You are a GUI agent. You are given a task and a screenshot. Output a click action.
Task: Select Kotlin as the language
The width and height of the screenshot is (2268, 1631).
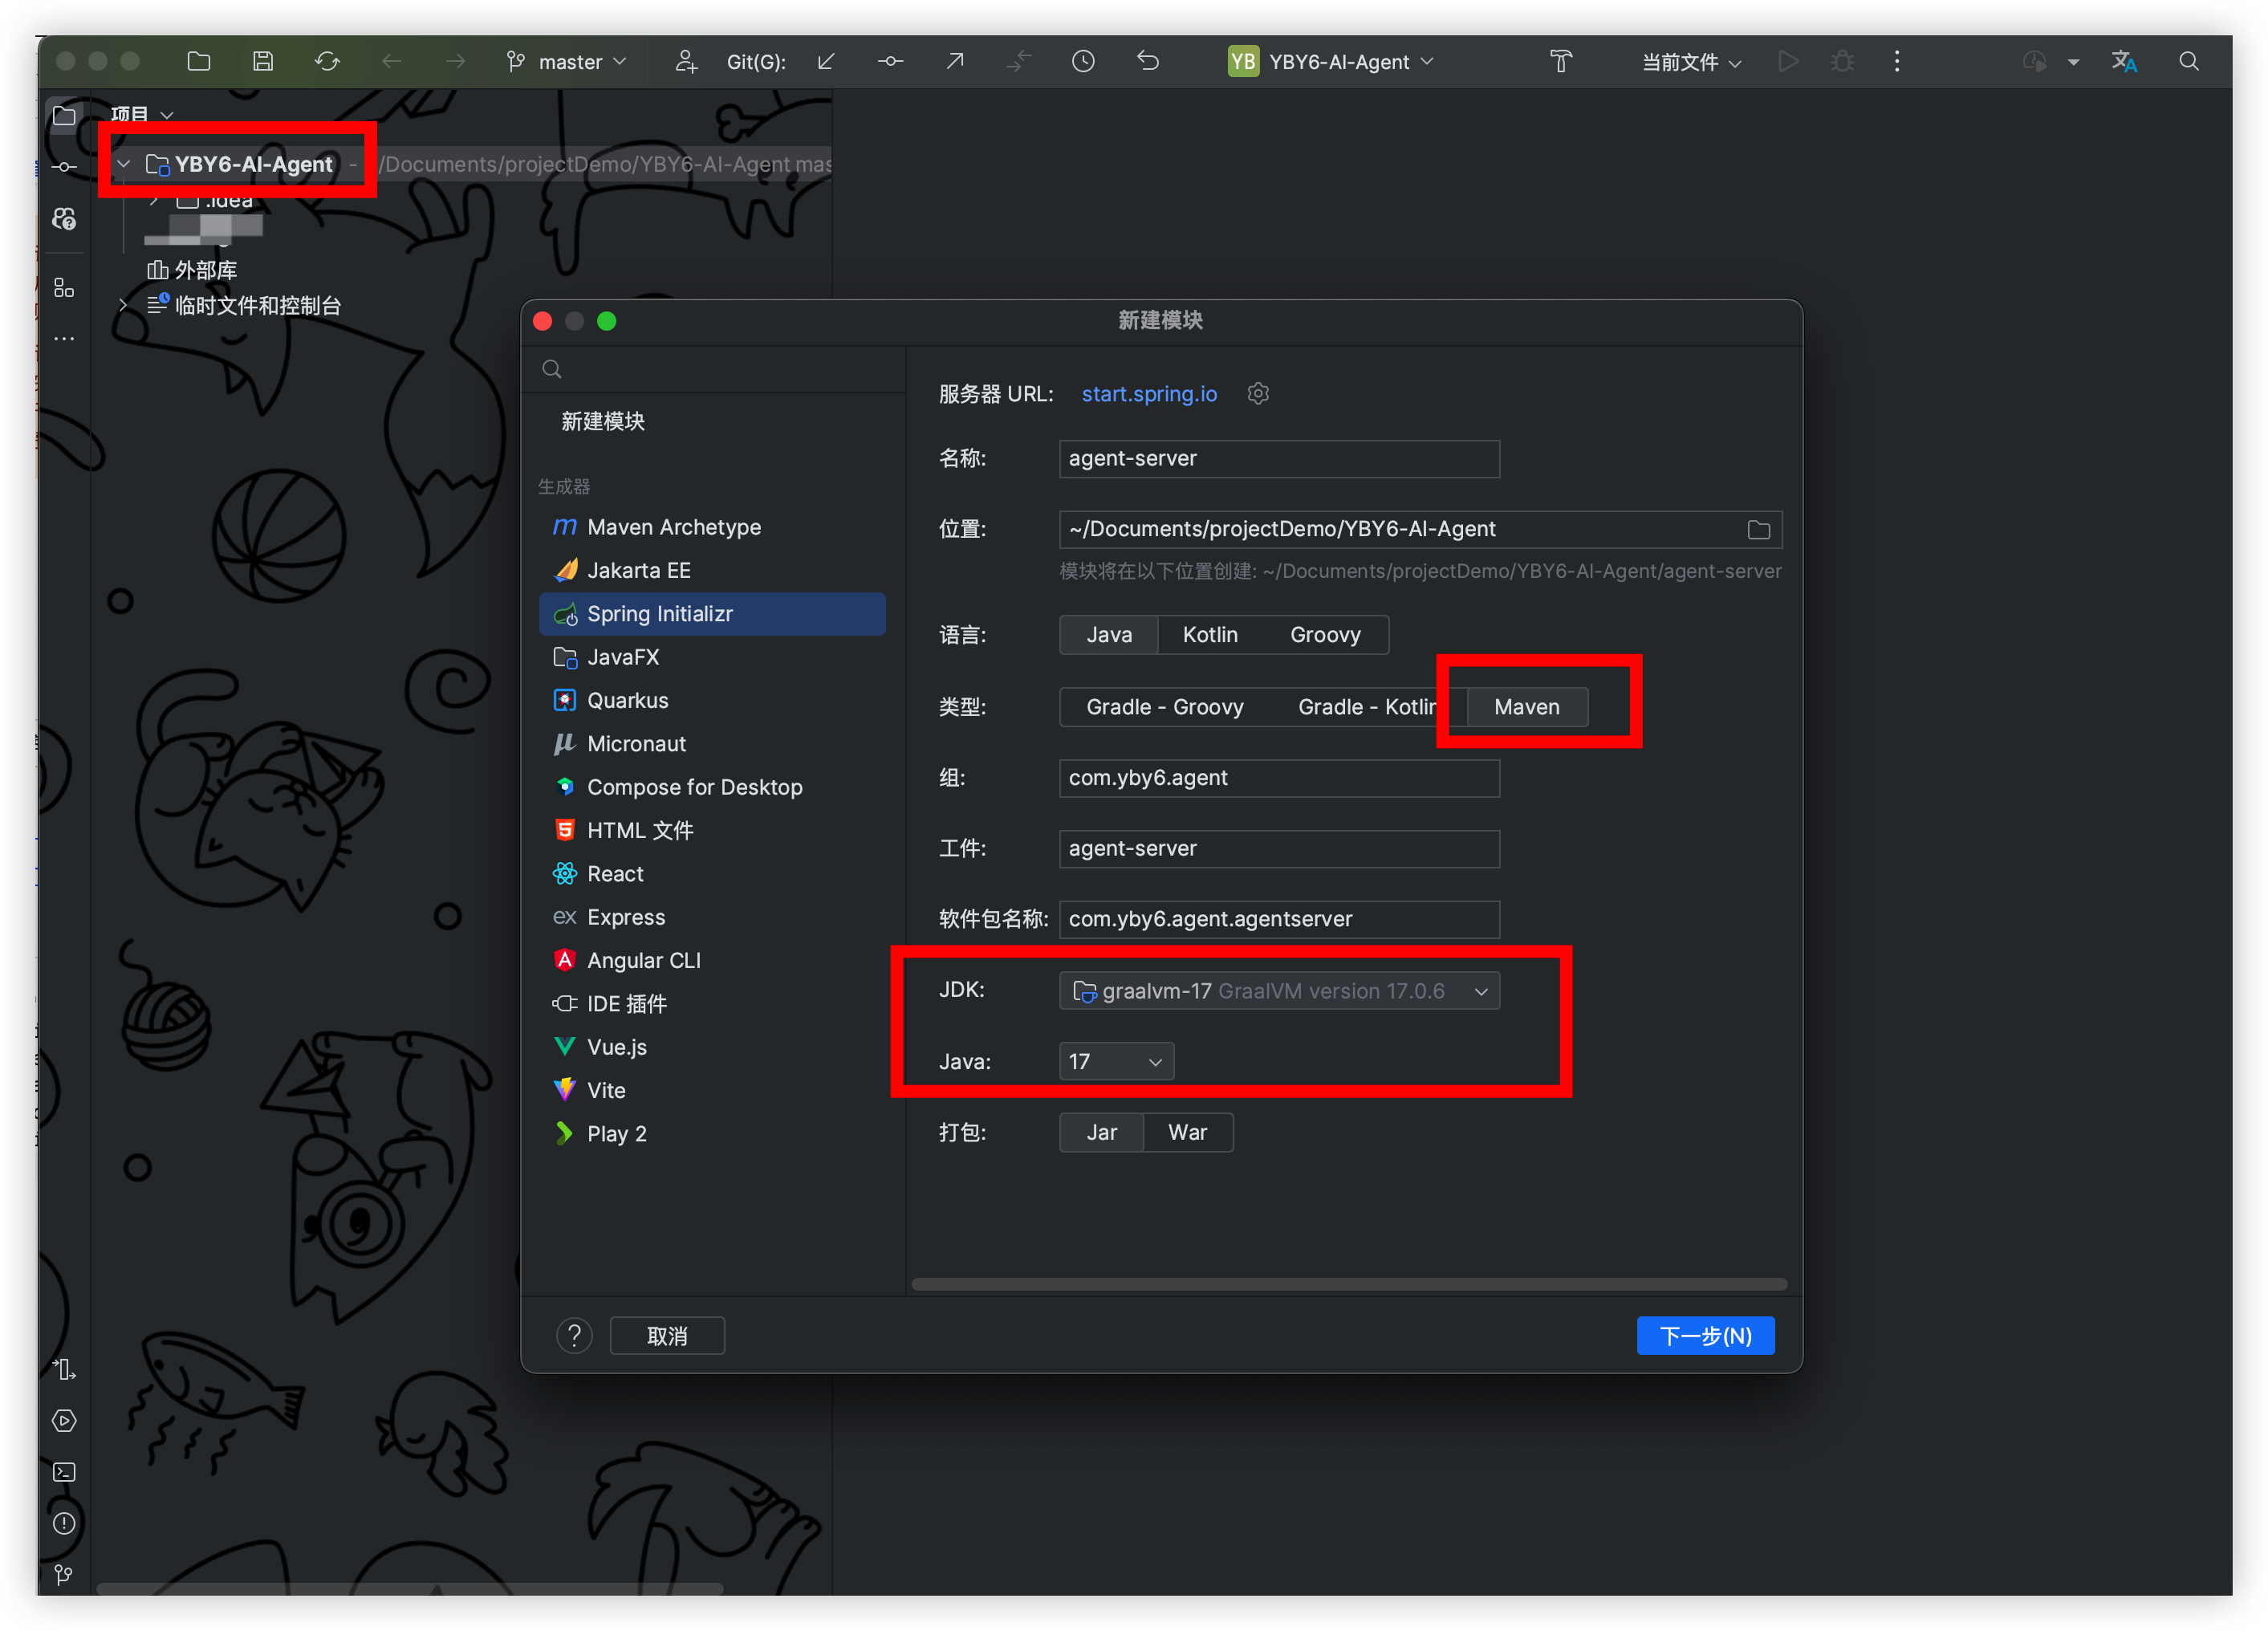click(1210, 634)
